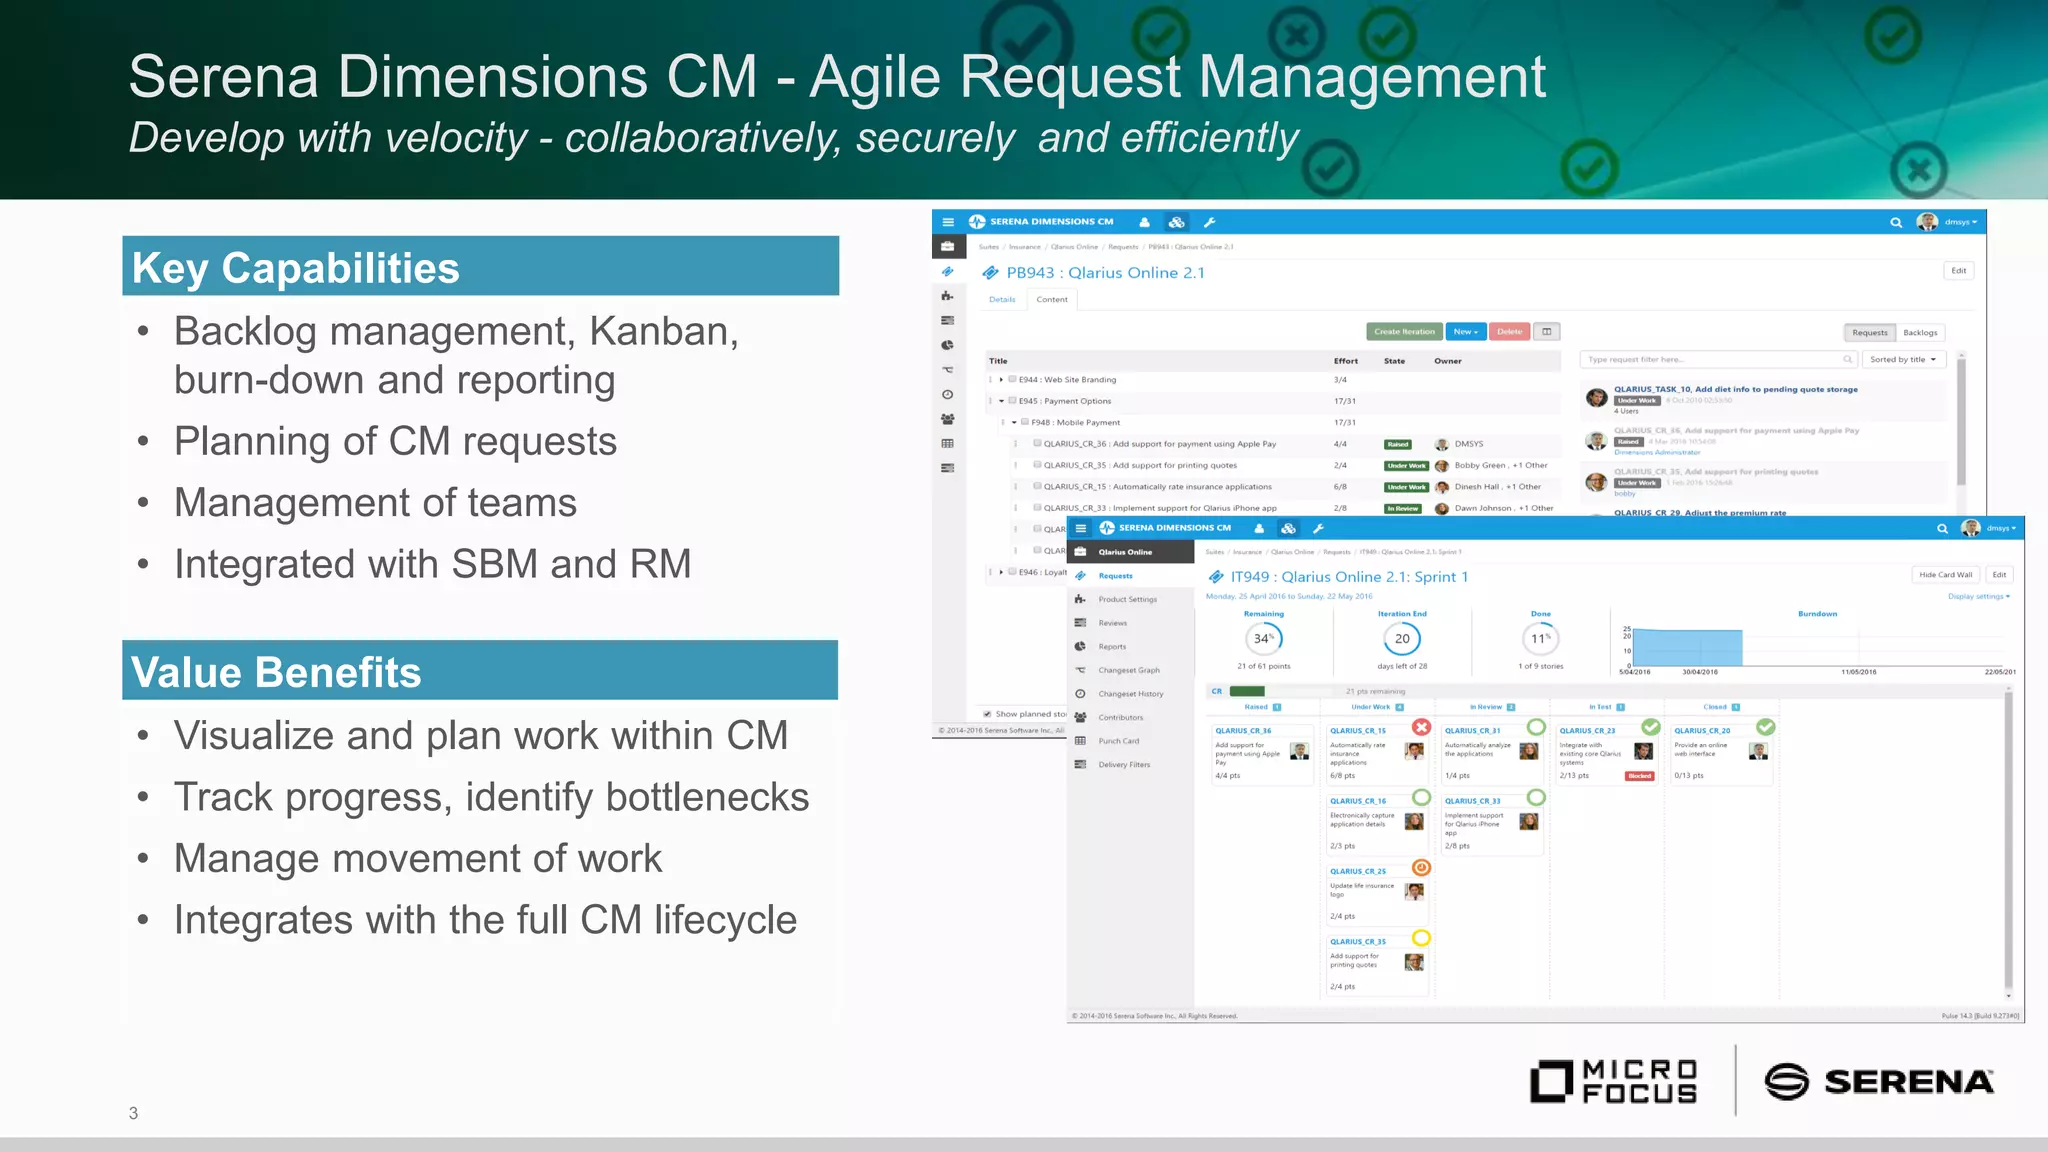Click the Remaining 34% progress ring
This screenshot has width=2048, height=1152.
point(1263,638)
